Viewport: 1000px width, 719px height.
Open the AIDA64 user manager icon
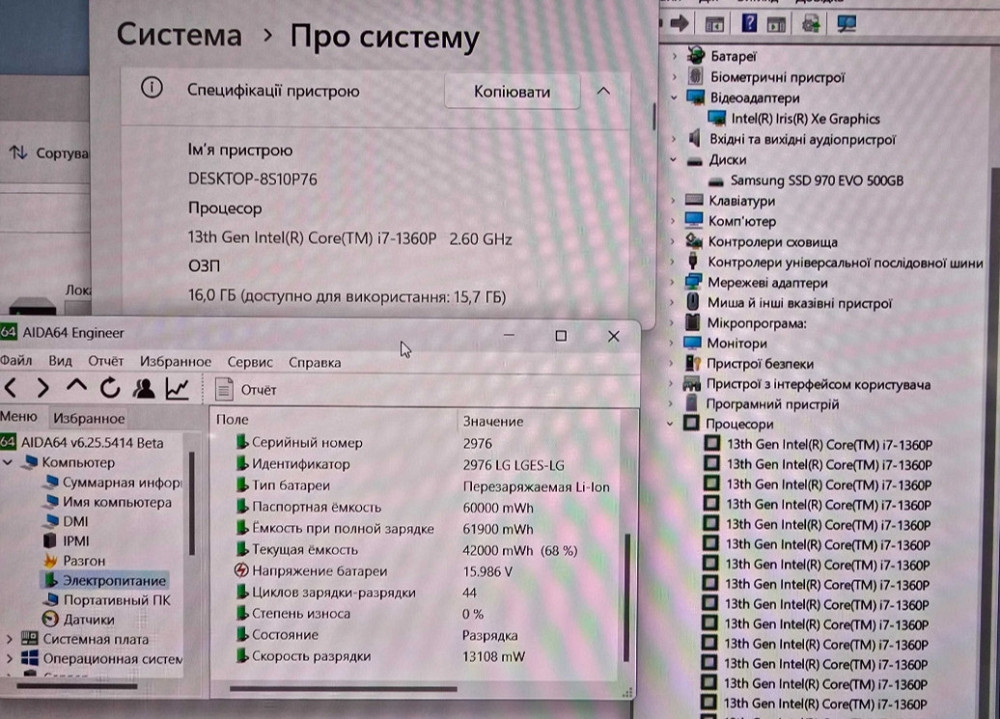coord(144,388)
